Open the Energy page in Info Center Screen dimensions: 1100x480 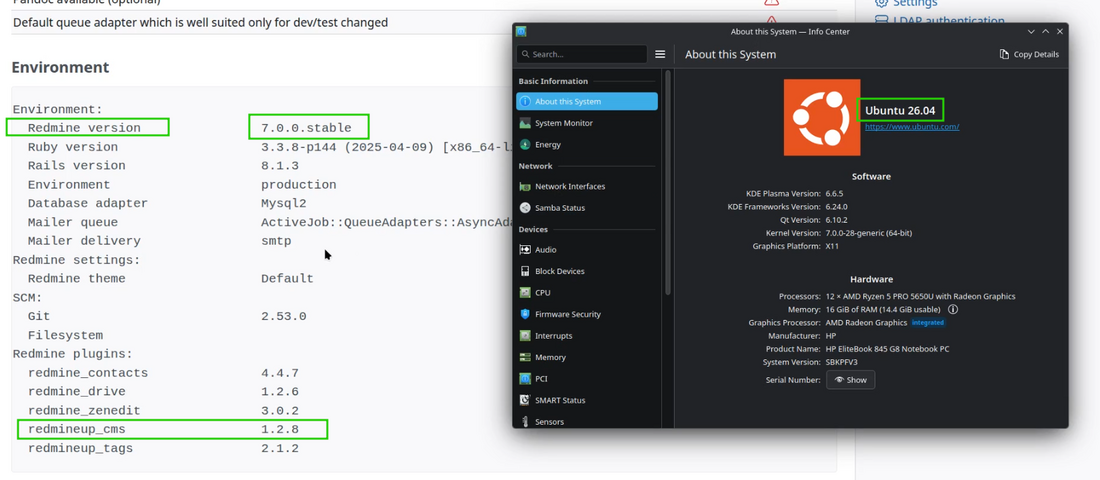(587, 145)
